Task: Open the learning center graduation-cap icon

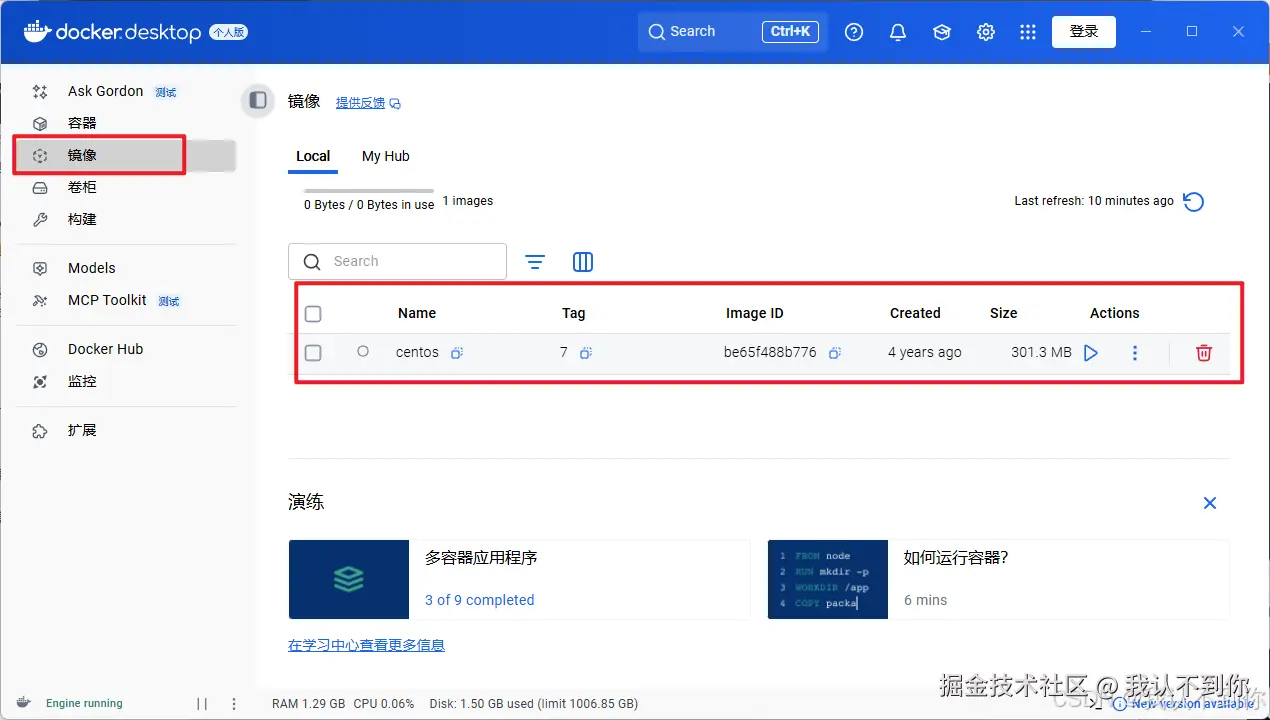Action: click(941, 31)
